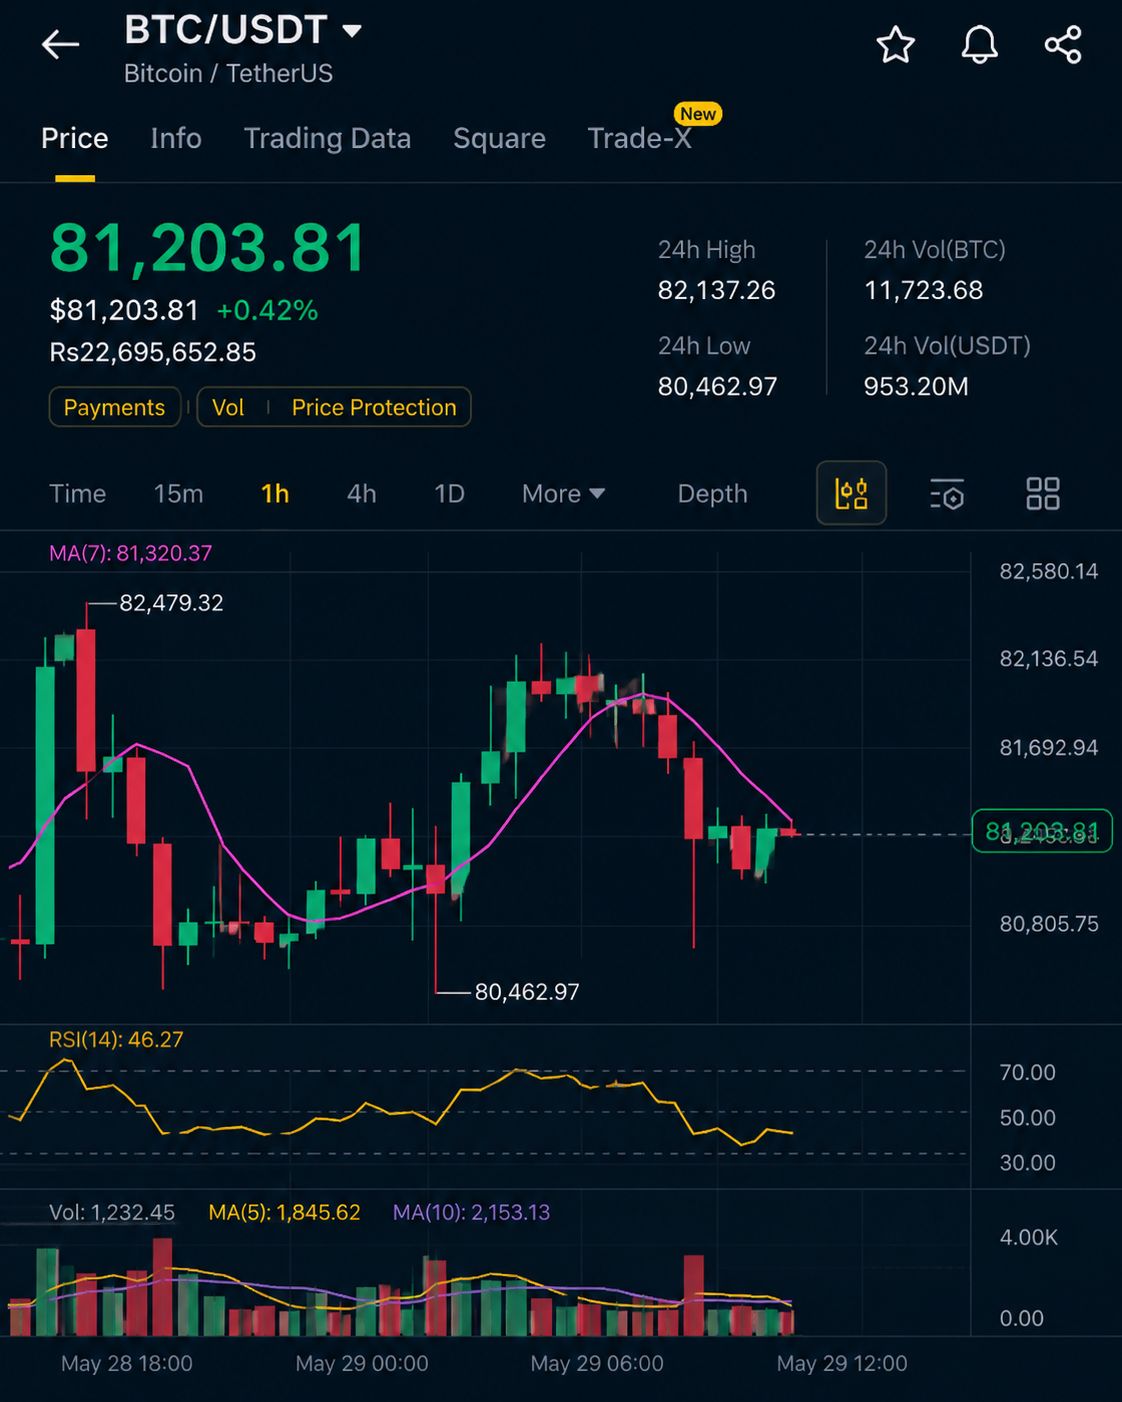1122x1402 pixels.
Task: Expand the More timeframe dropdown
Action: [563, 494]
